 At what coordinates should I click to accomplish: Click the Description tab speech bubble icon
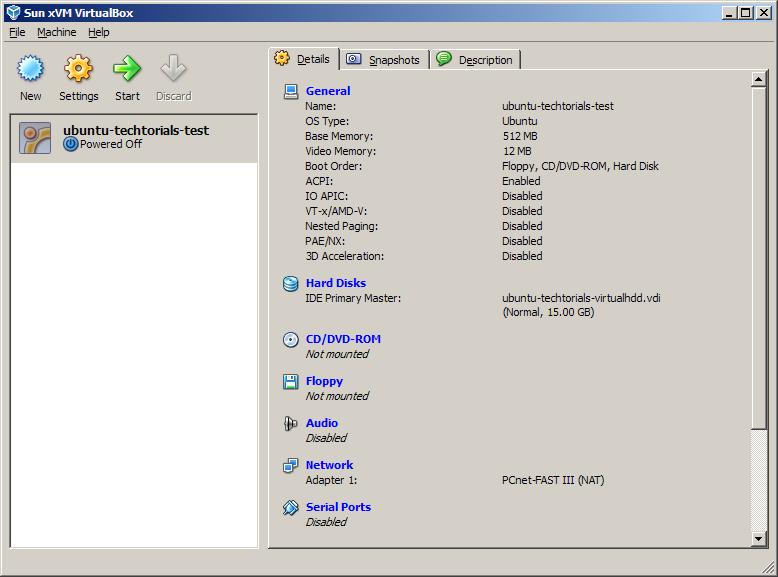coord(444,59)
